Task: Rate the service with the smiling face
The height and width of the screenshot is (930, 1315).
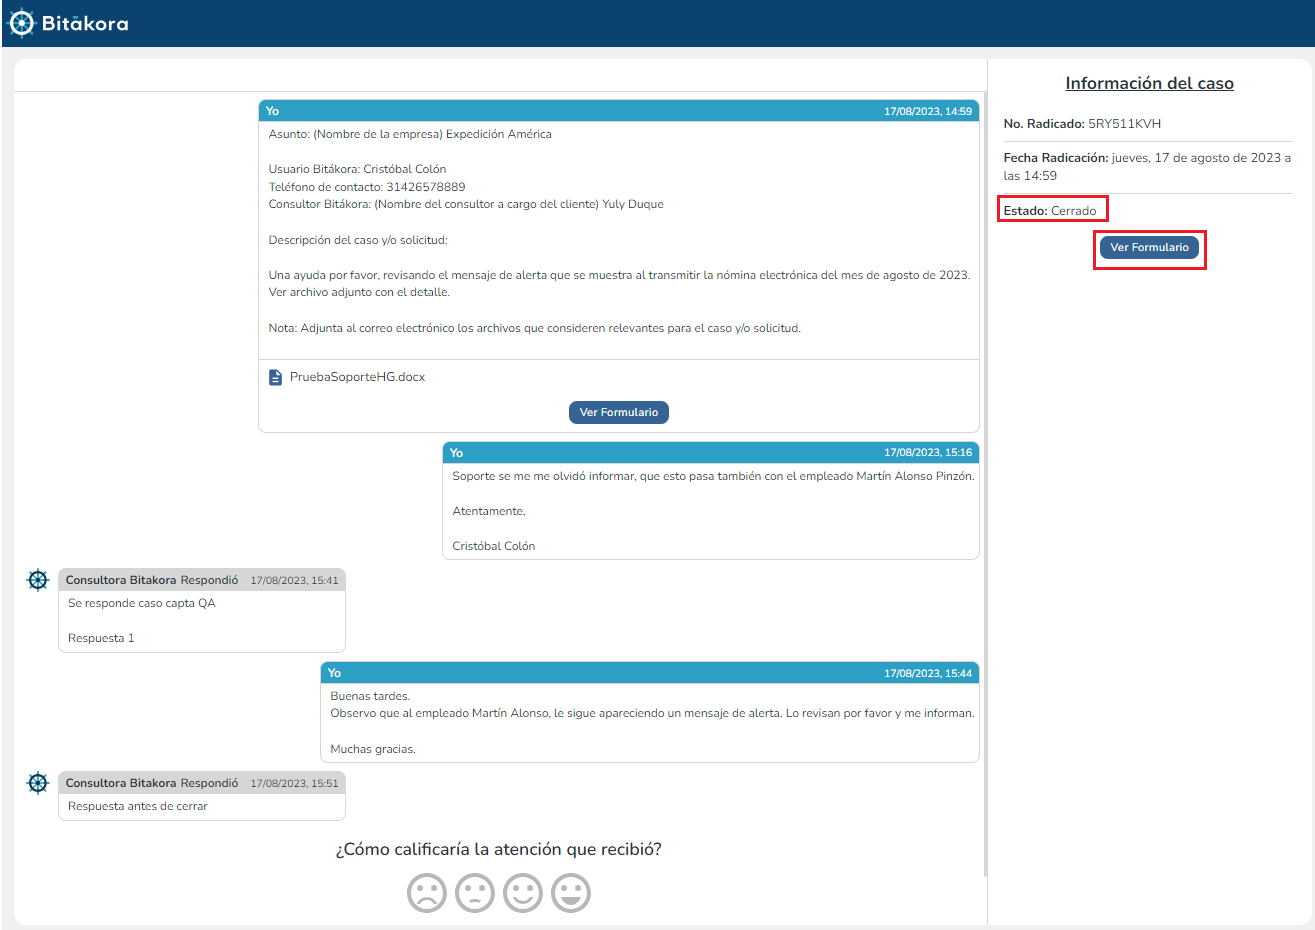Action: coord(523,893)
